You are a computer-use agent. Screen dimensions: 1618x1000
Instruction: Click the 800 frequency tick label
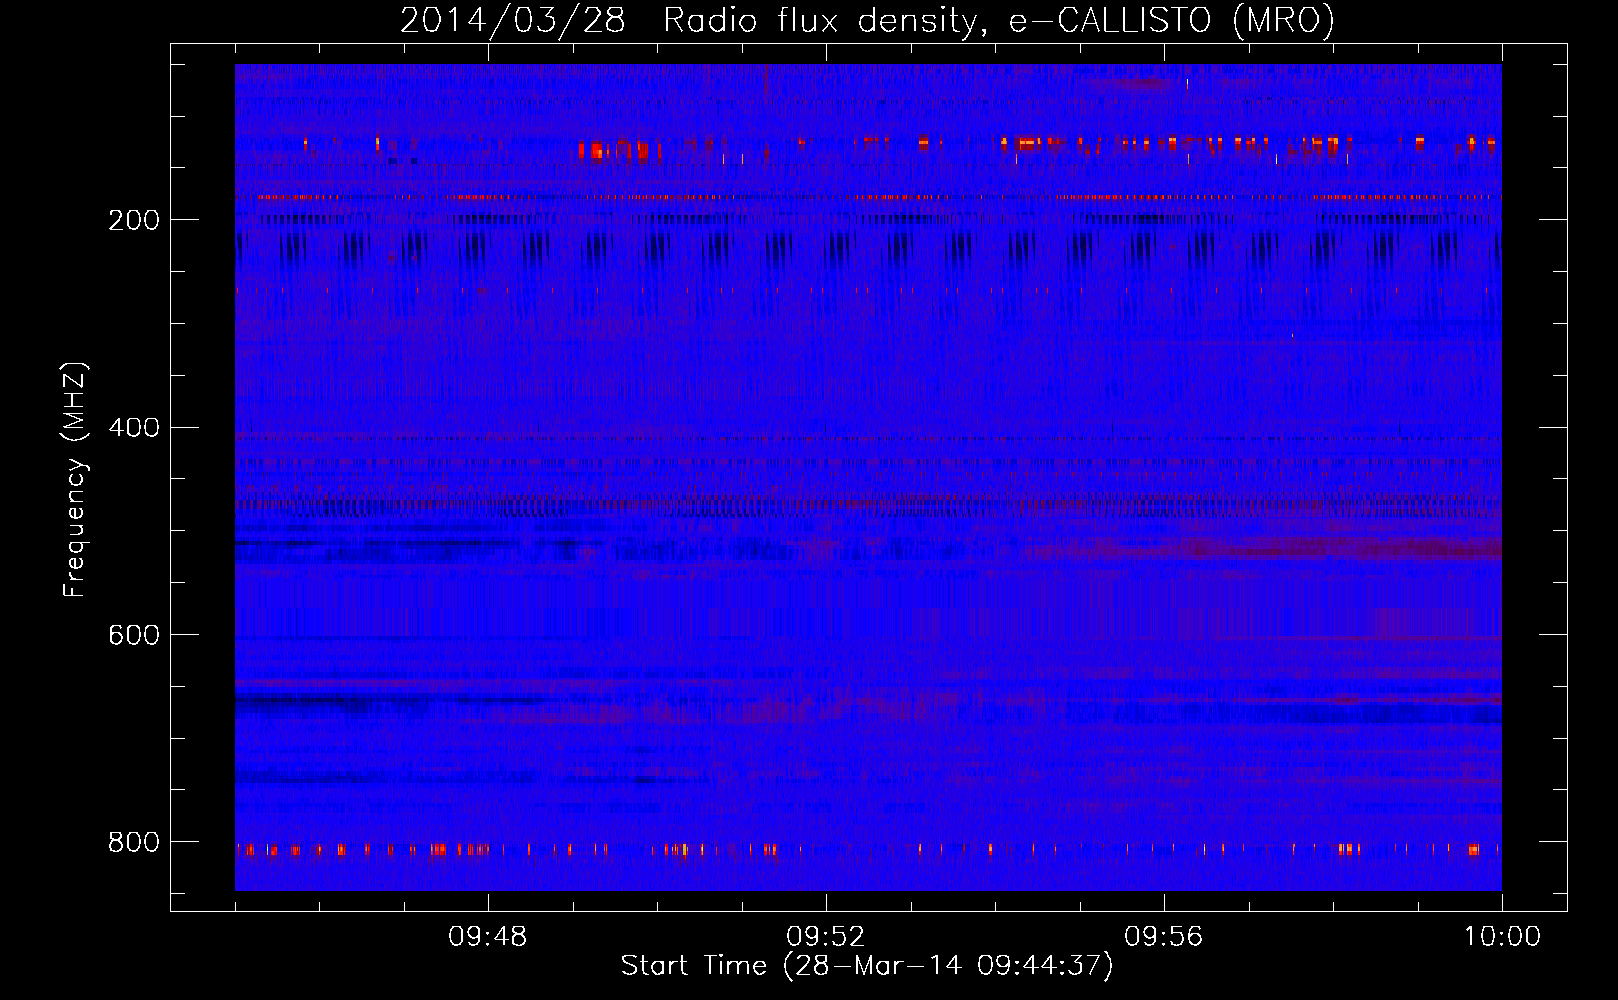click(134, 842)
